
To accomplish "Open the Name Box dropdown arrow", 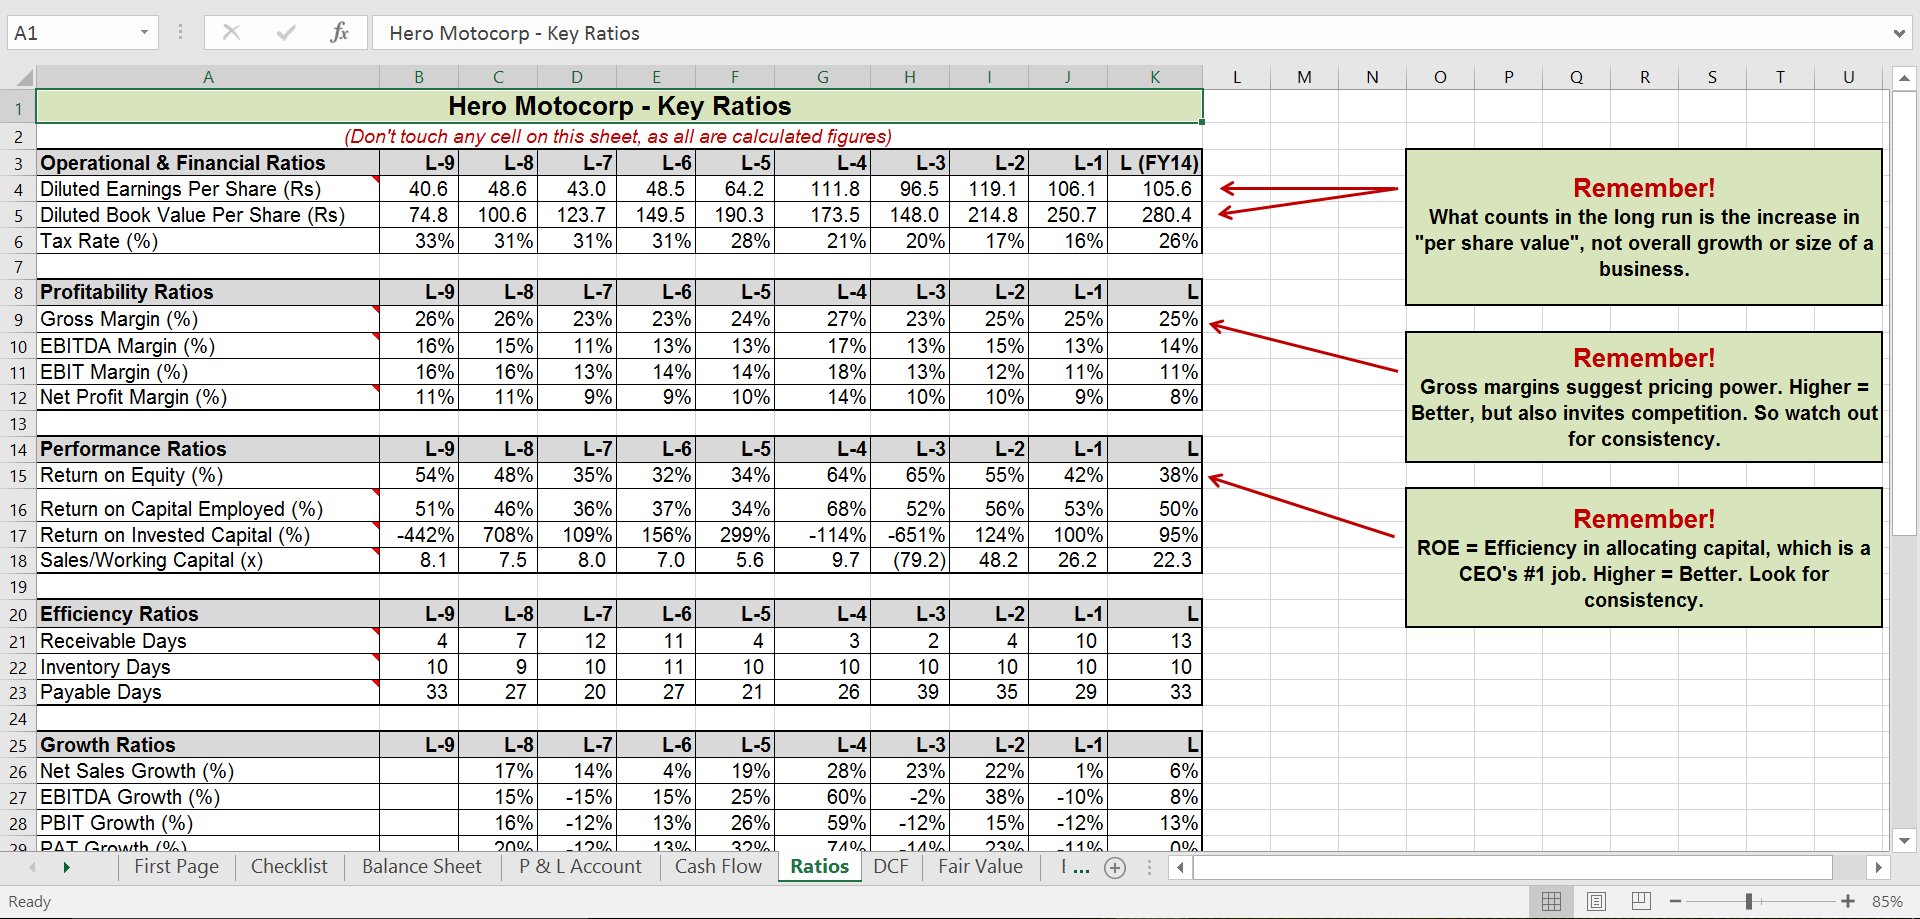I will click(x=144, y=33).
